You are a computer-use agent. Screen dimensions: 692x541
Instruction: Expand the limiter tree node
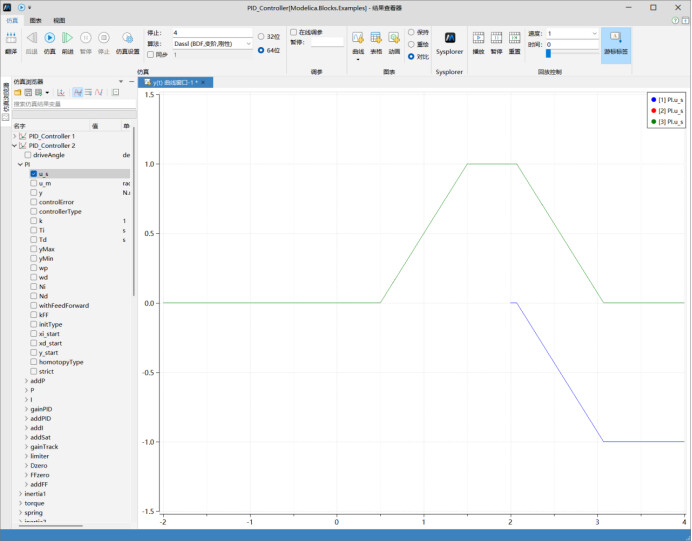(26, 456)
